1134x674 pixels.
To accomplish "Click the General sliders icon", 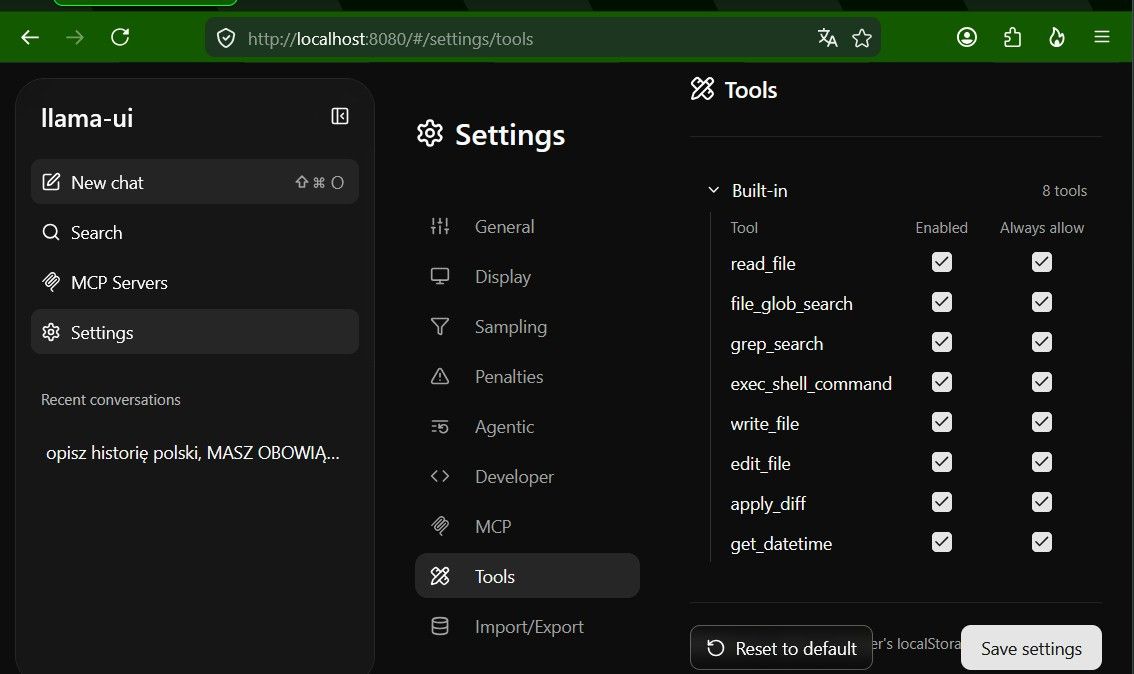I will coord(440,226).
